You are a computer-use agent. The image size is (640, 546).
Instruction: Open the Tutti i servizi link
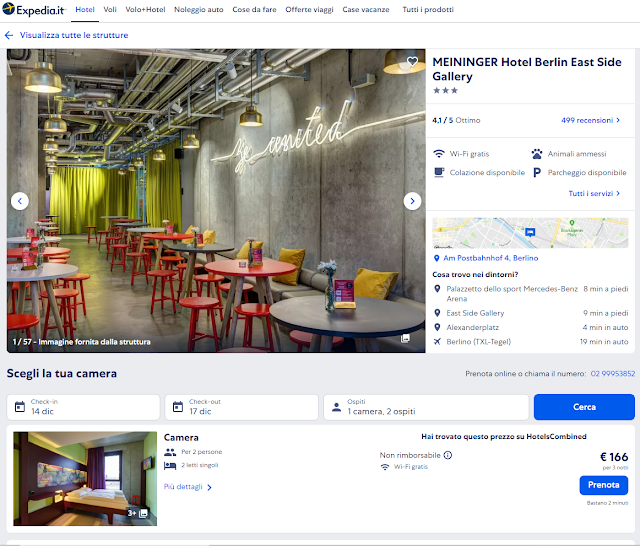594,193
